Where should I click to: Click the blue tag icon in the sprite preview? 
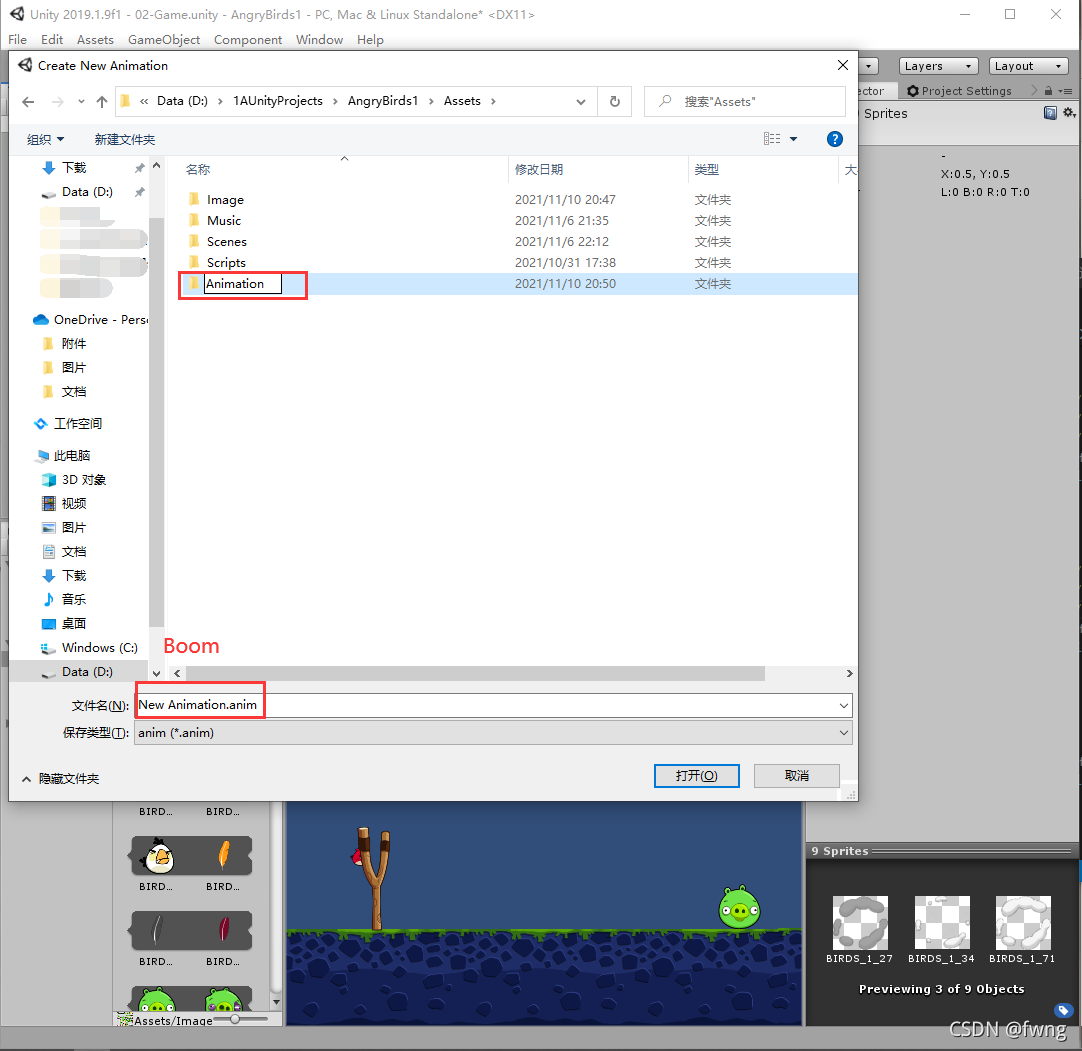click(x=1063, y=1011)
